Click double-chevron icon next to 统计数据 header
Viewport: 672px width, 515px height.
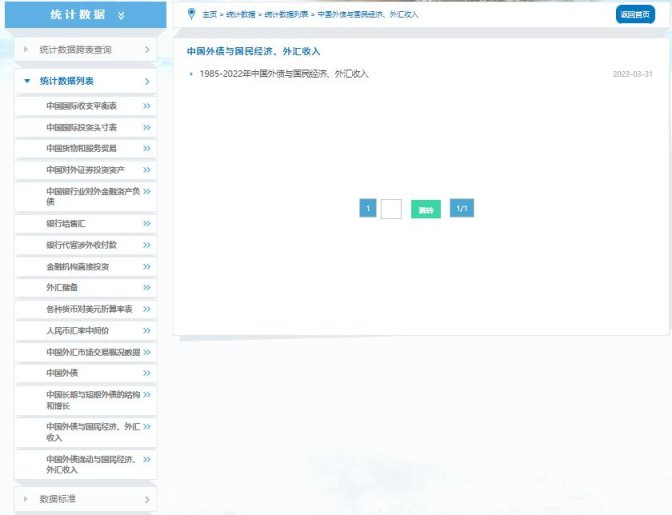coord(121,15)
